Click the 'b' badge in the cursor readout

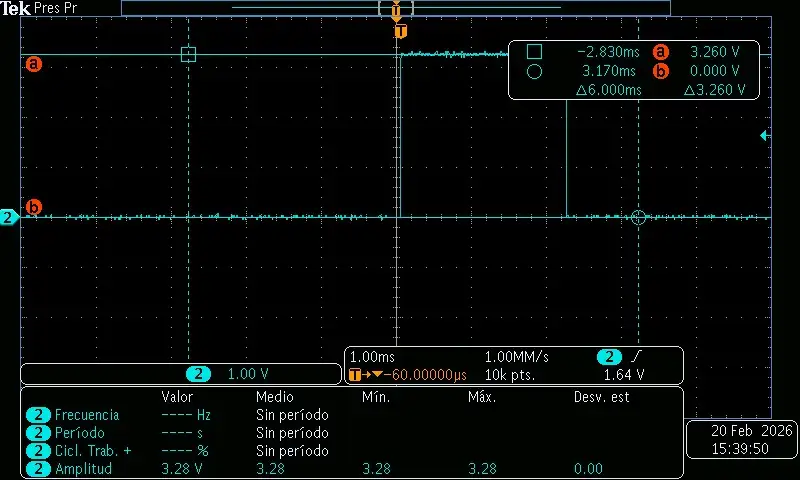click(x=660, y=71)
